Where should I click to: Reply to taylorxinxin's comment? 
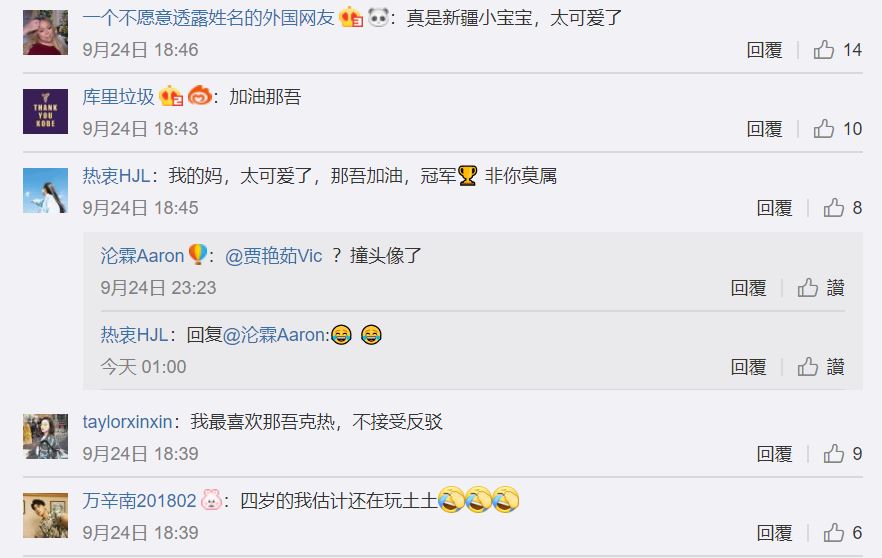pyautogui.click(x=775, y=454)
